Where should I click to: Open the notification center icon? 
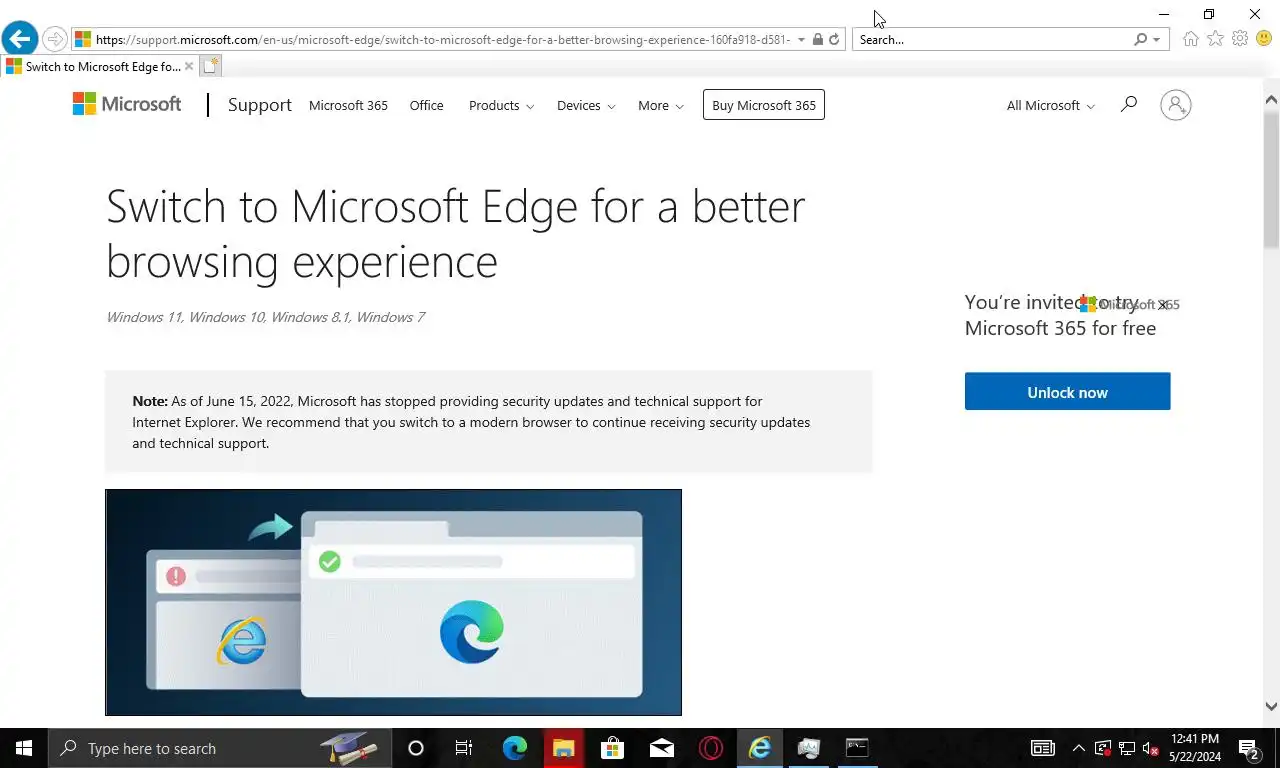coord(1248,748)
